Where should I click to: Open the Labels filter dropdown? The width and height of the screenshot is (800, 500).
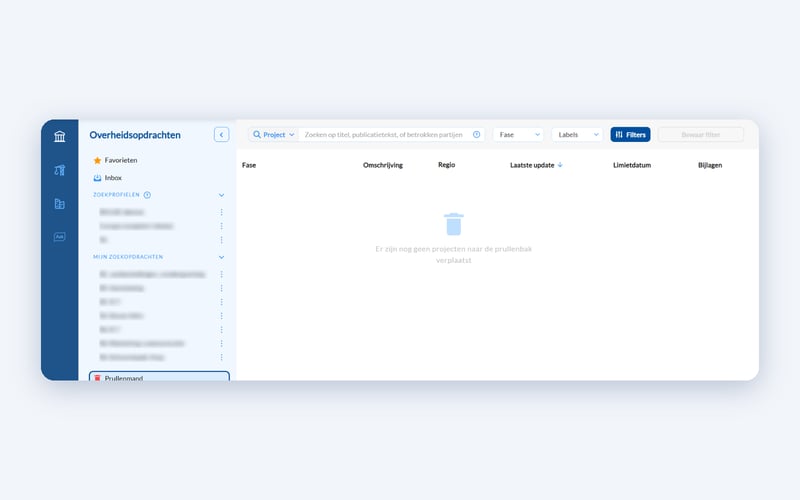pos(578,135)
